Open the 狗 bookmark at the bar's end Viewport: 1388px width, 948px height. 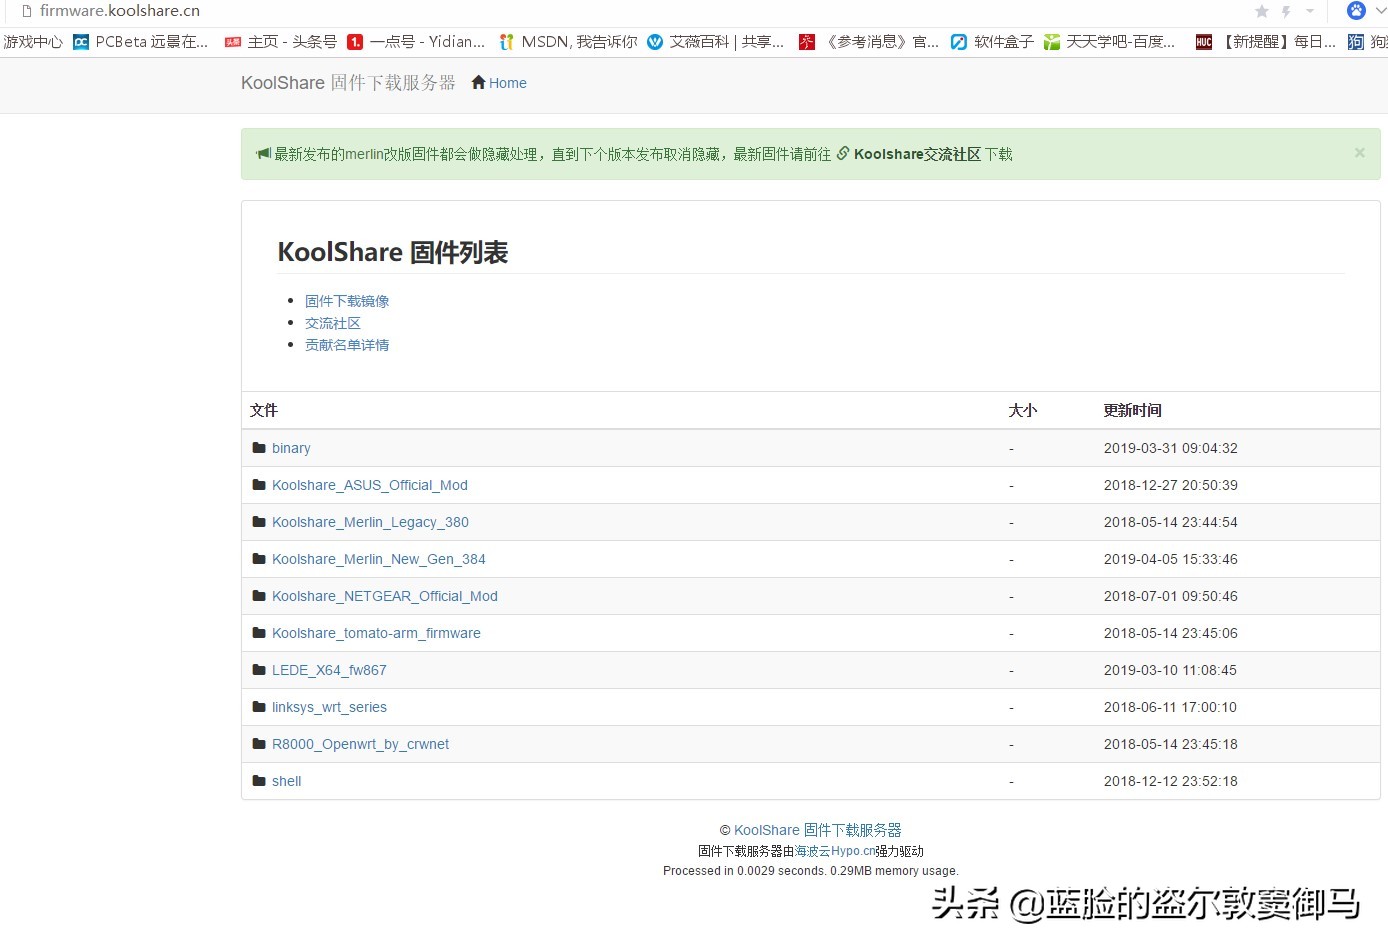(1367, 42)
